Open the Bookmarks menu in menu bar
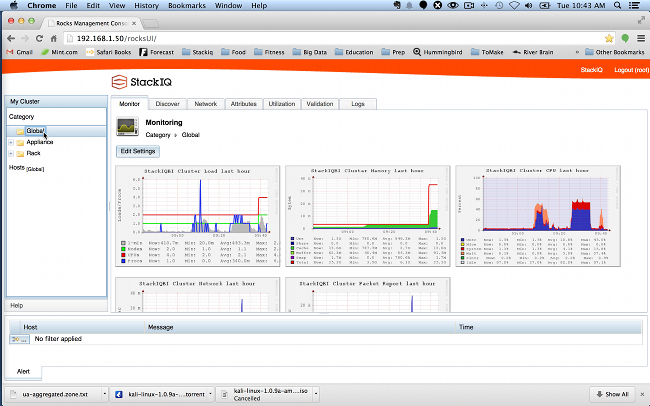The width and height of the screenshot is (650, 406). pyautogui.click(x=187, y=5)
